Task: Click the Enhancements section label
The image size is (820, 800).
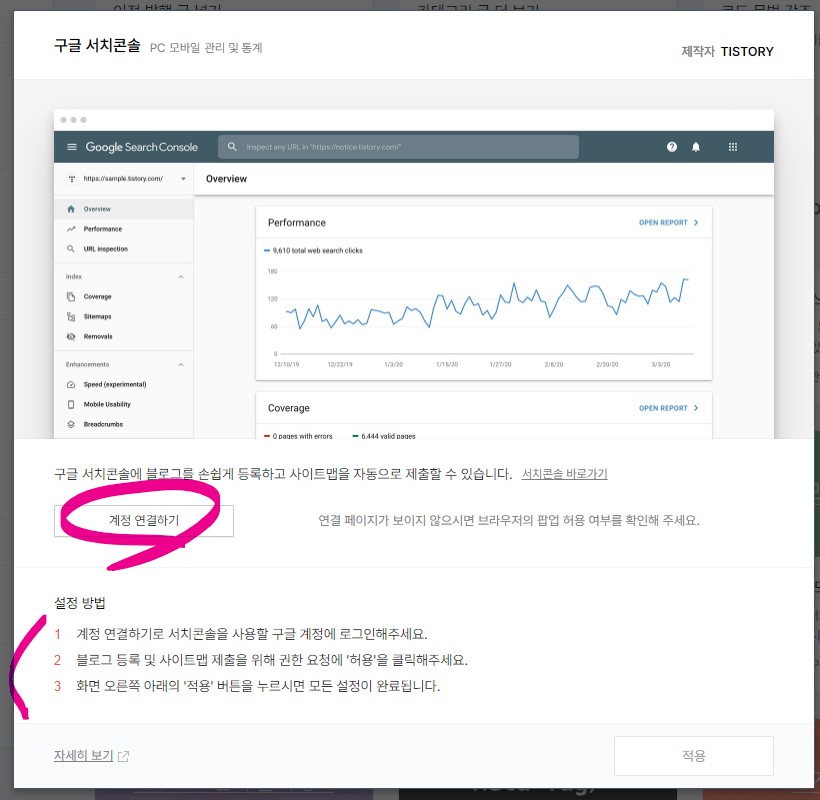Action: [x=87, y=364]
